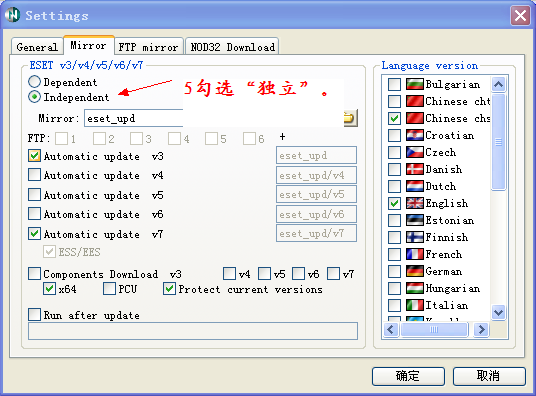
Task: Click the eset_upd/v7 path field
Action: (316, 233)
